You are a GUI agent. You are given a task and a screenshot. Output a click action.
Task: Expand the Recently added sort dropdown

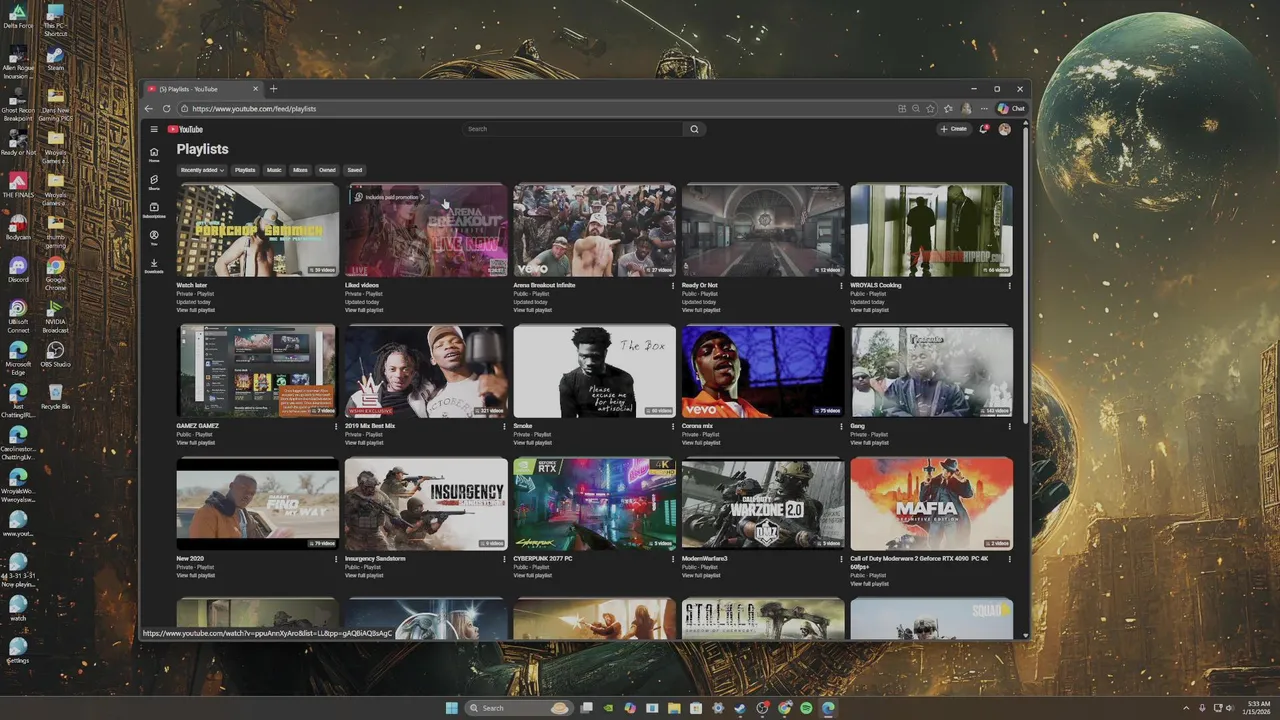(202, 170)
